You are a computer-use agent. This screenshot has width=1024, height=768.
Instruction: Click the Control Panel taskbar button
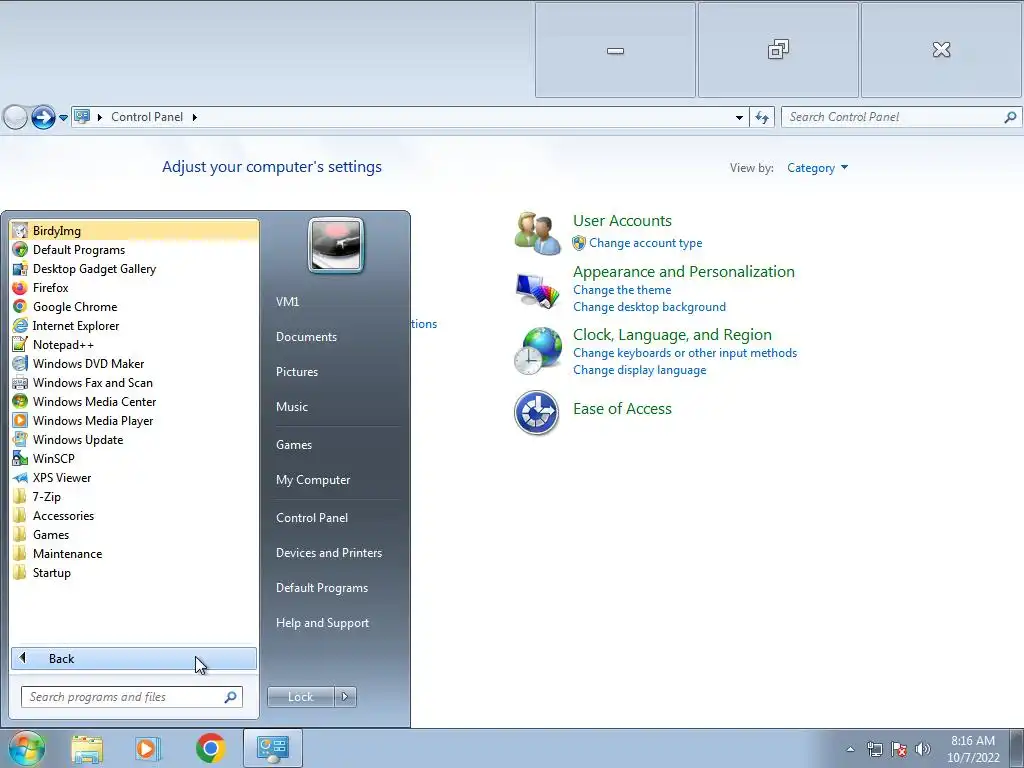272,748
